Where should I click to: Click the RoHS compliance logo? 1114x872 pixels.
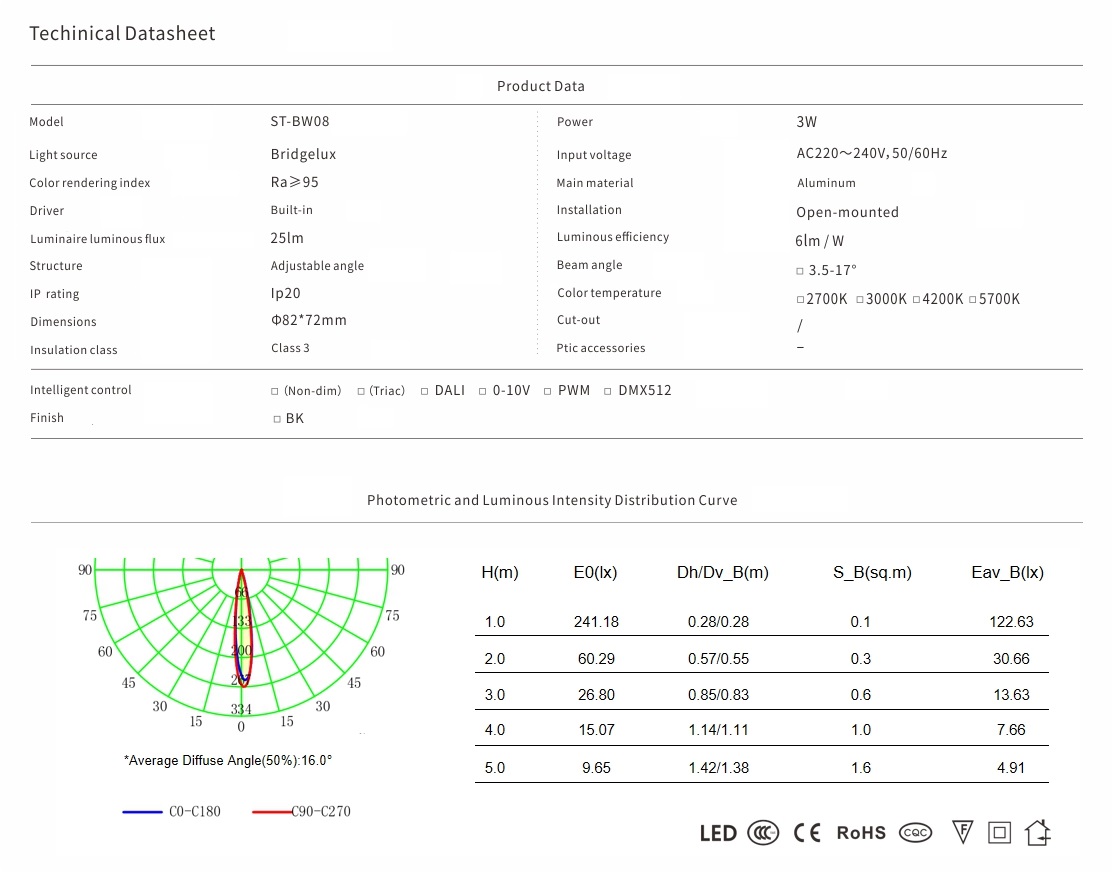coord(861,833)
